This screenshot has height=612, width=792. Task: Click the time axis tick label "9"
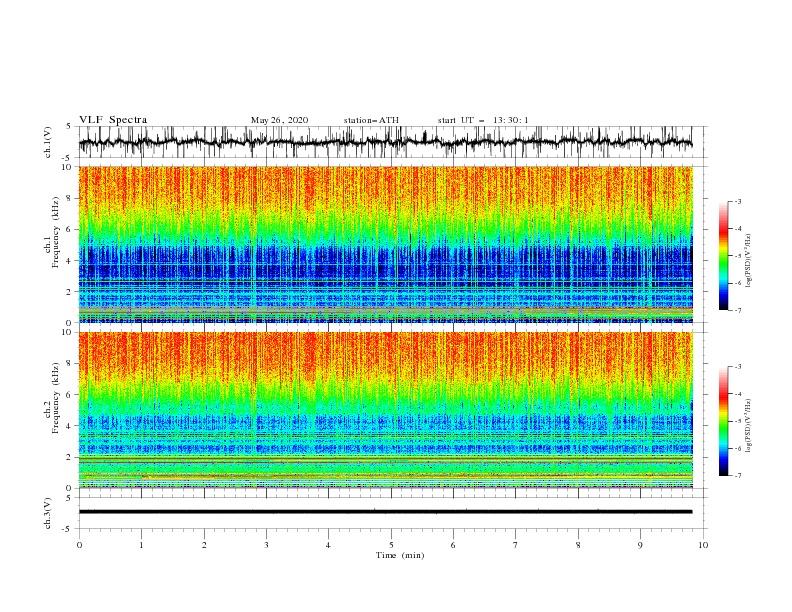[640, 545]
